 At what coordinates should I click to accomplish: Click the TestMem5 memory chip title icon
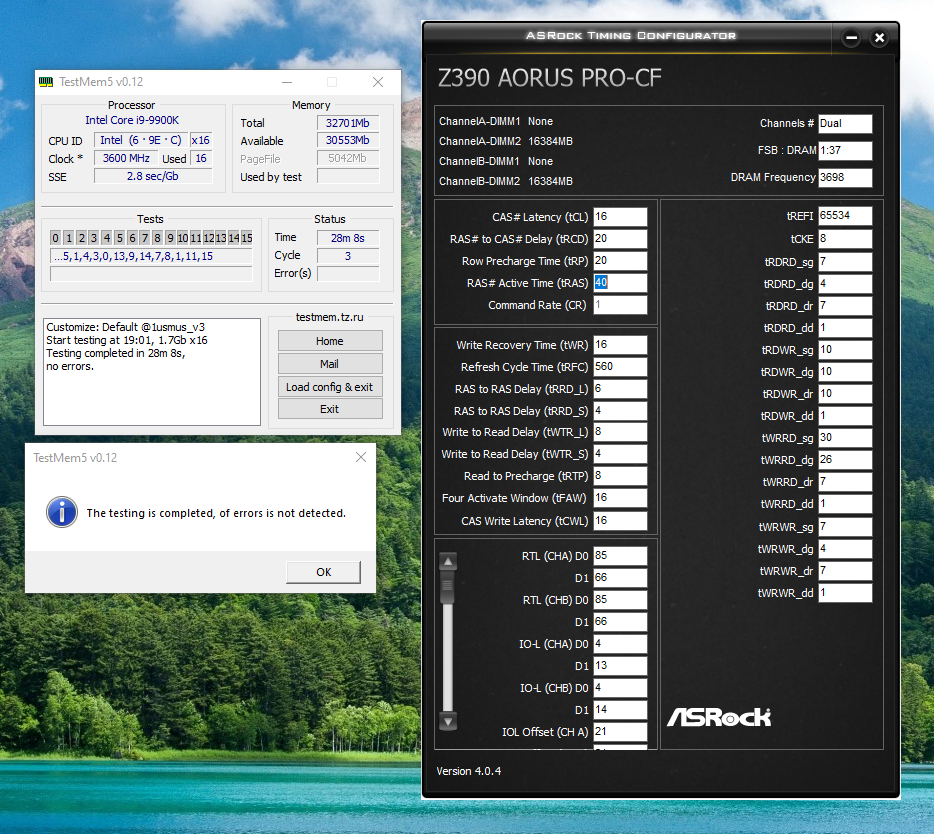point(46,82)
